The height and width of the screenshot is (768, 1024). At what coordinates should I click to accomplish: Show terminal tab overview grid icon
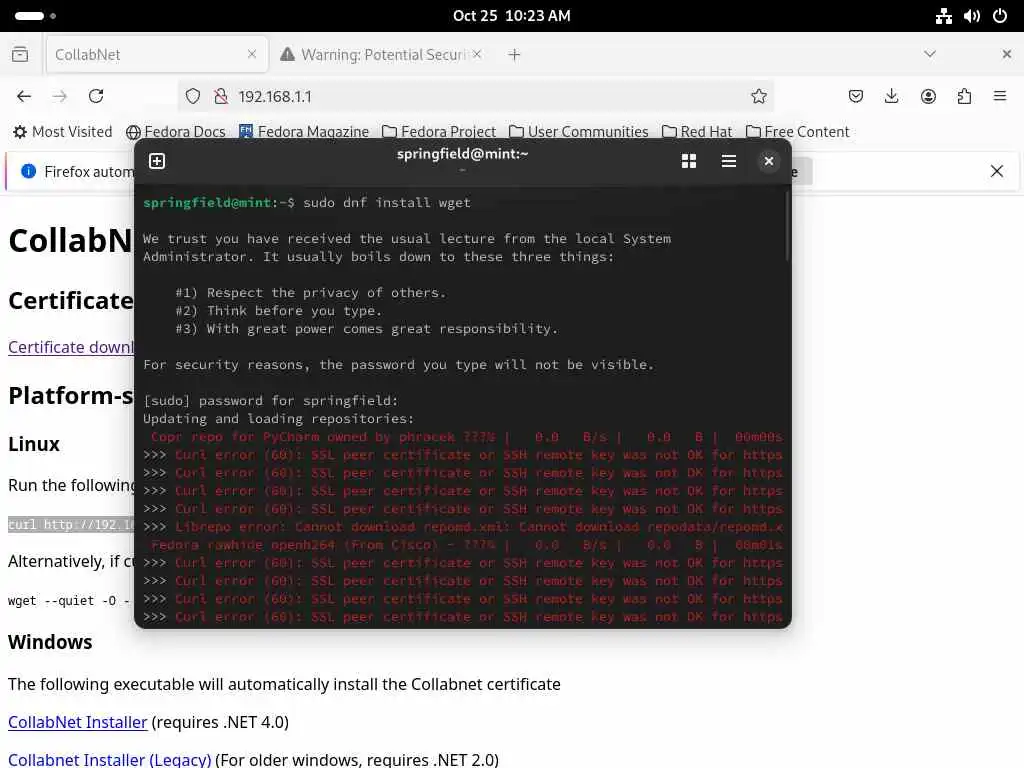tap(688, 161)
